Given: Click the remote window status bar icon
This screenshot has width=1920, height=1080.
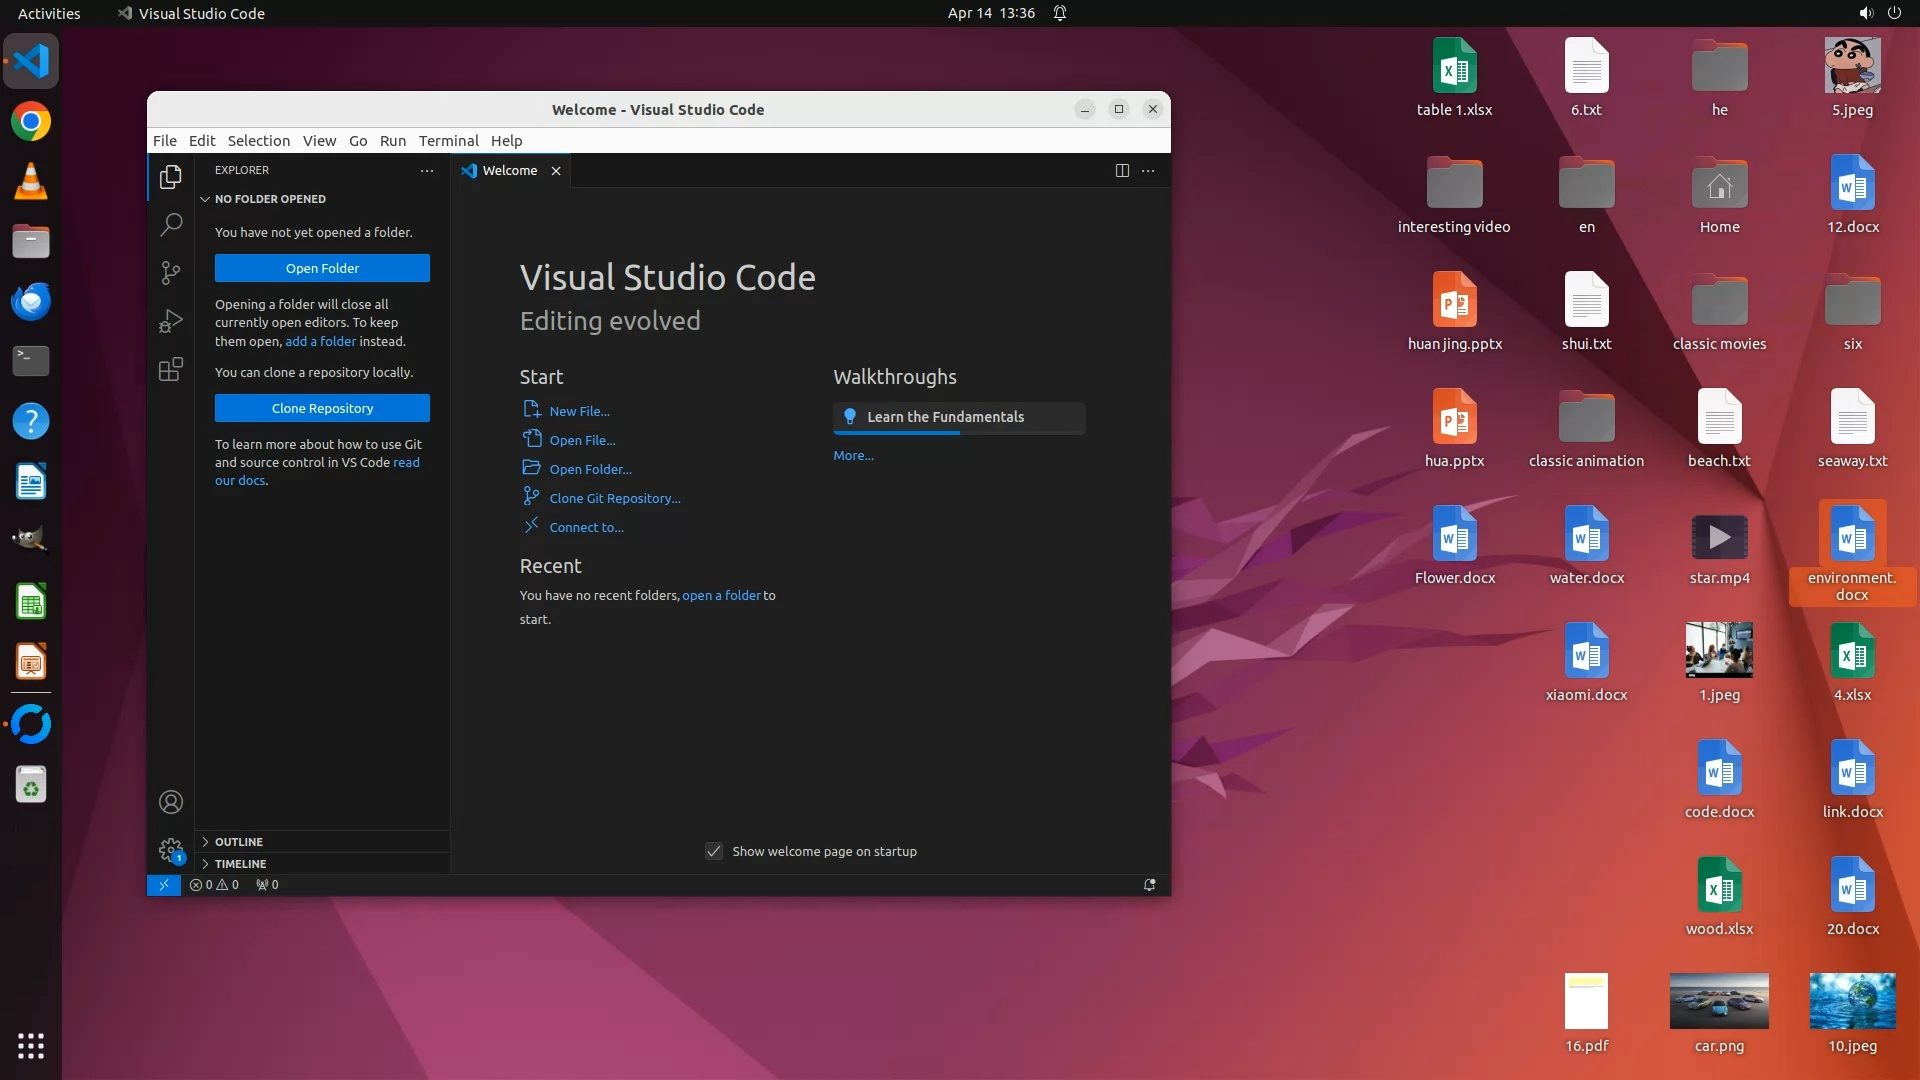Looking at the screenshot, I should coord(164,885).
